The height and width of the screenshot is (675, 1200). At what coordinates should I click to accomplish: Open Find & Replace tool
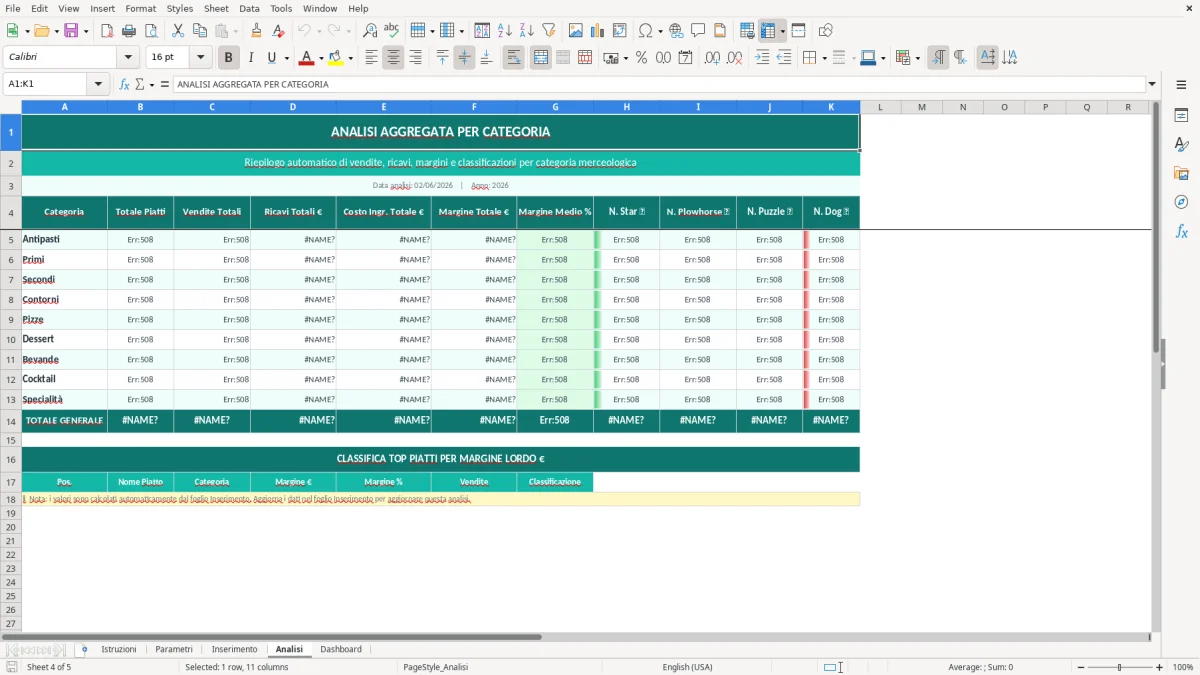click(370, 31)
